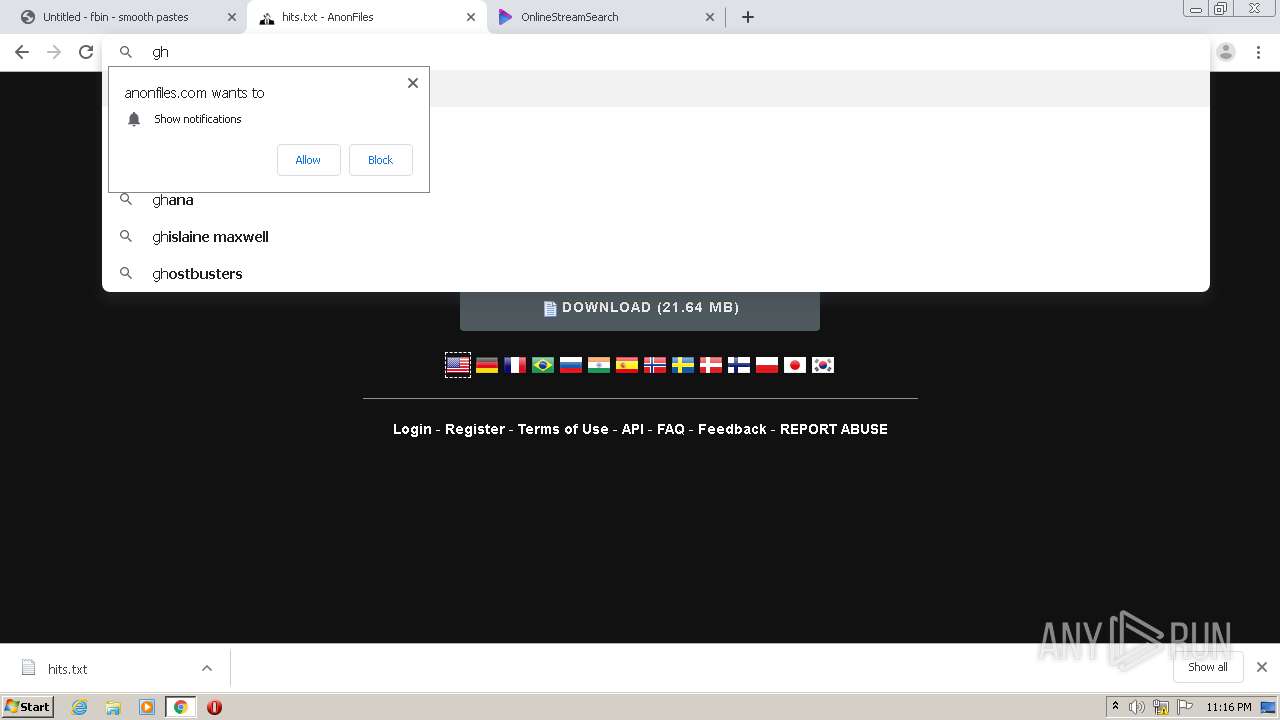Click the REPORT ABUSE link

tap(834, 429)
